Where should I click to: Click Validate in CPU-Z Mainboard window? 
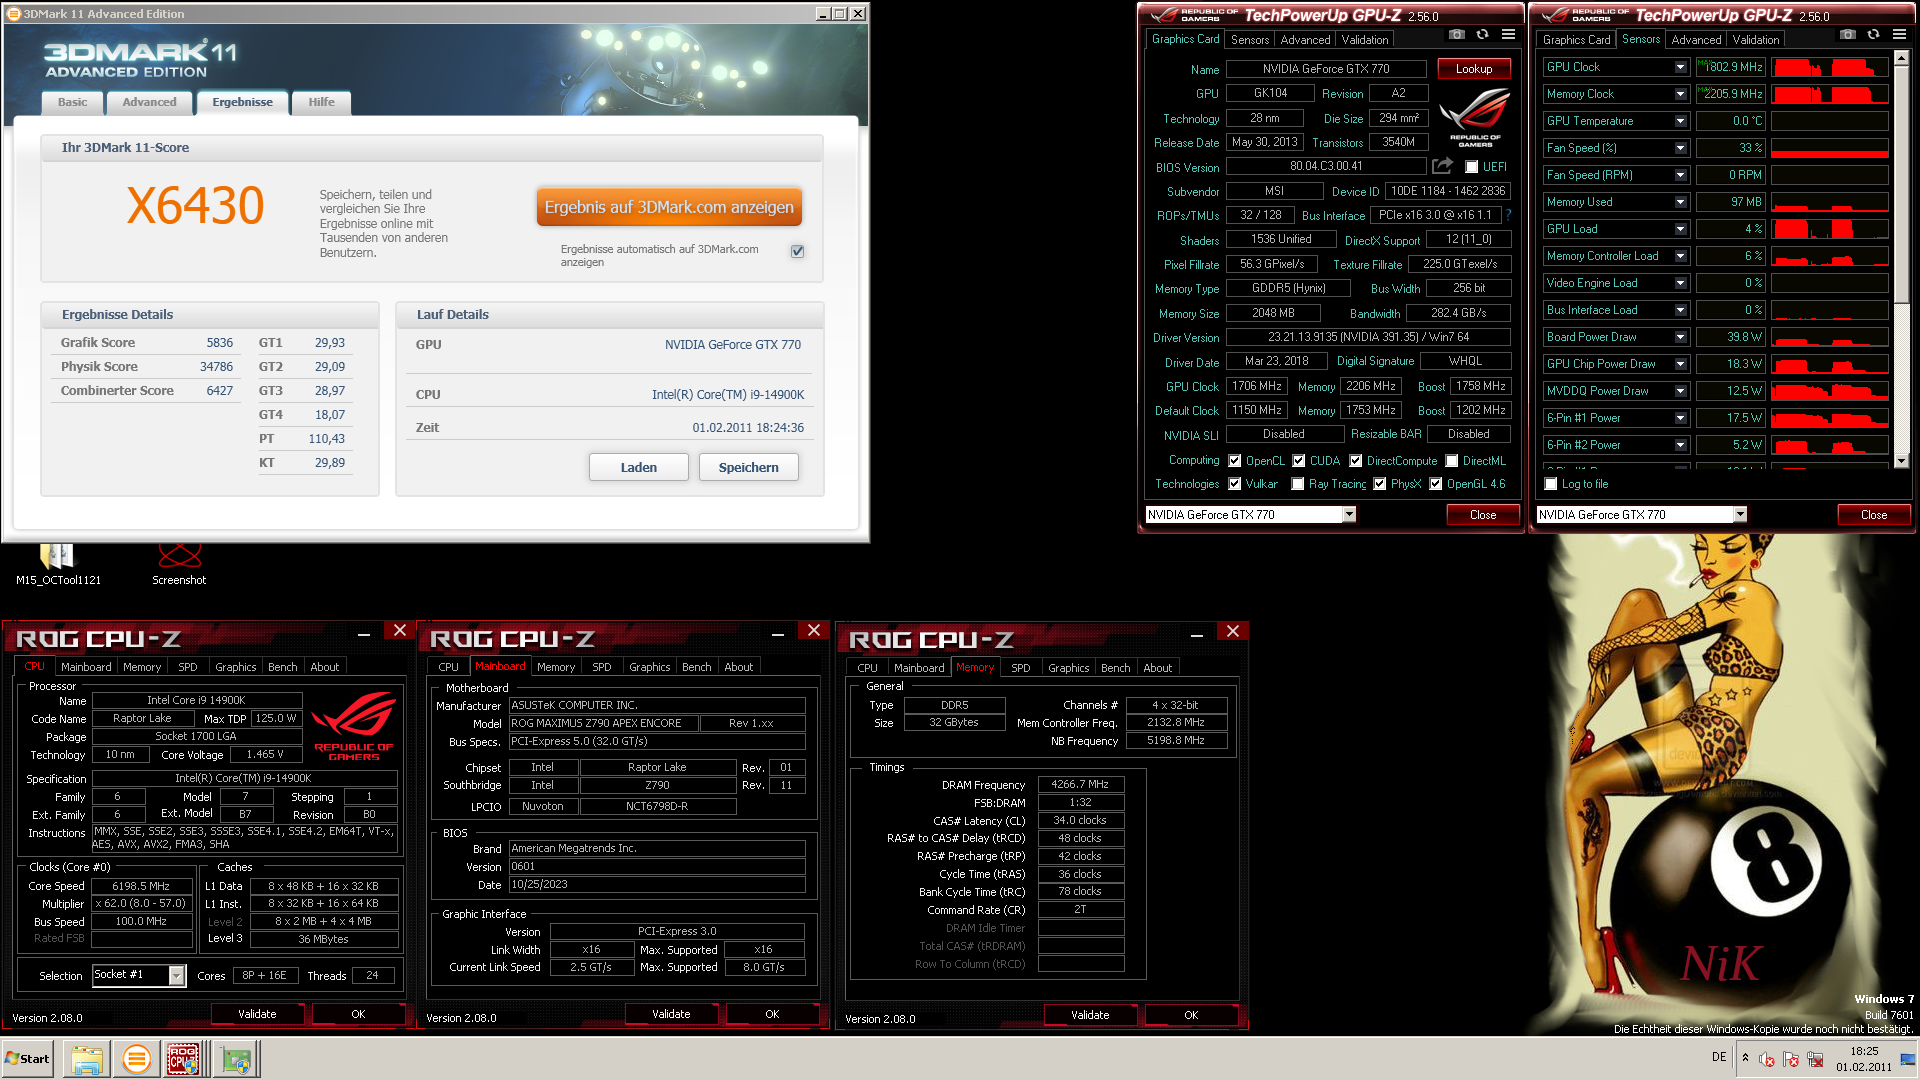671,1014
